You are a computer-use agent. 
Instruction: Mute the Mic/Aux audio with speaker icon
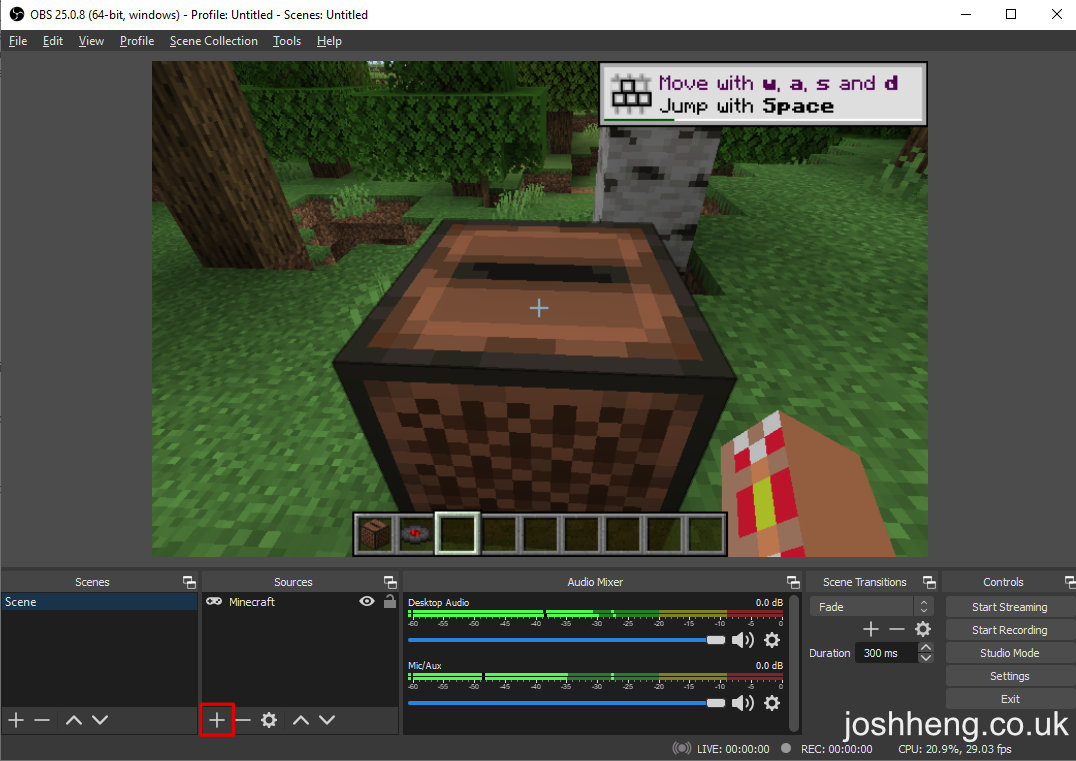coord(744,703)
